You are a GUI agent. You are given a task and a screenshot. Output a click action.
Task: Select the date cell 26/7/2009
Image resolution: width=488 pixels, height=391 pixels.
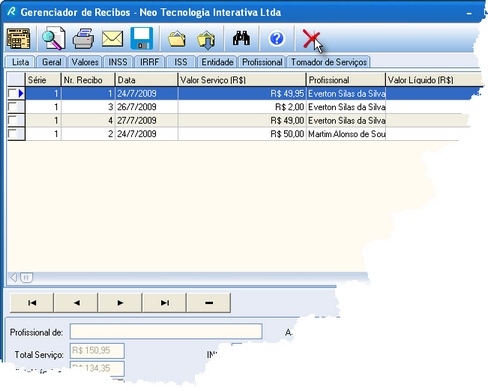146,107
